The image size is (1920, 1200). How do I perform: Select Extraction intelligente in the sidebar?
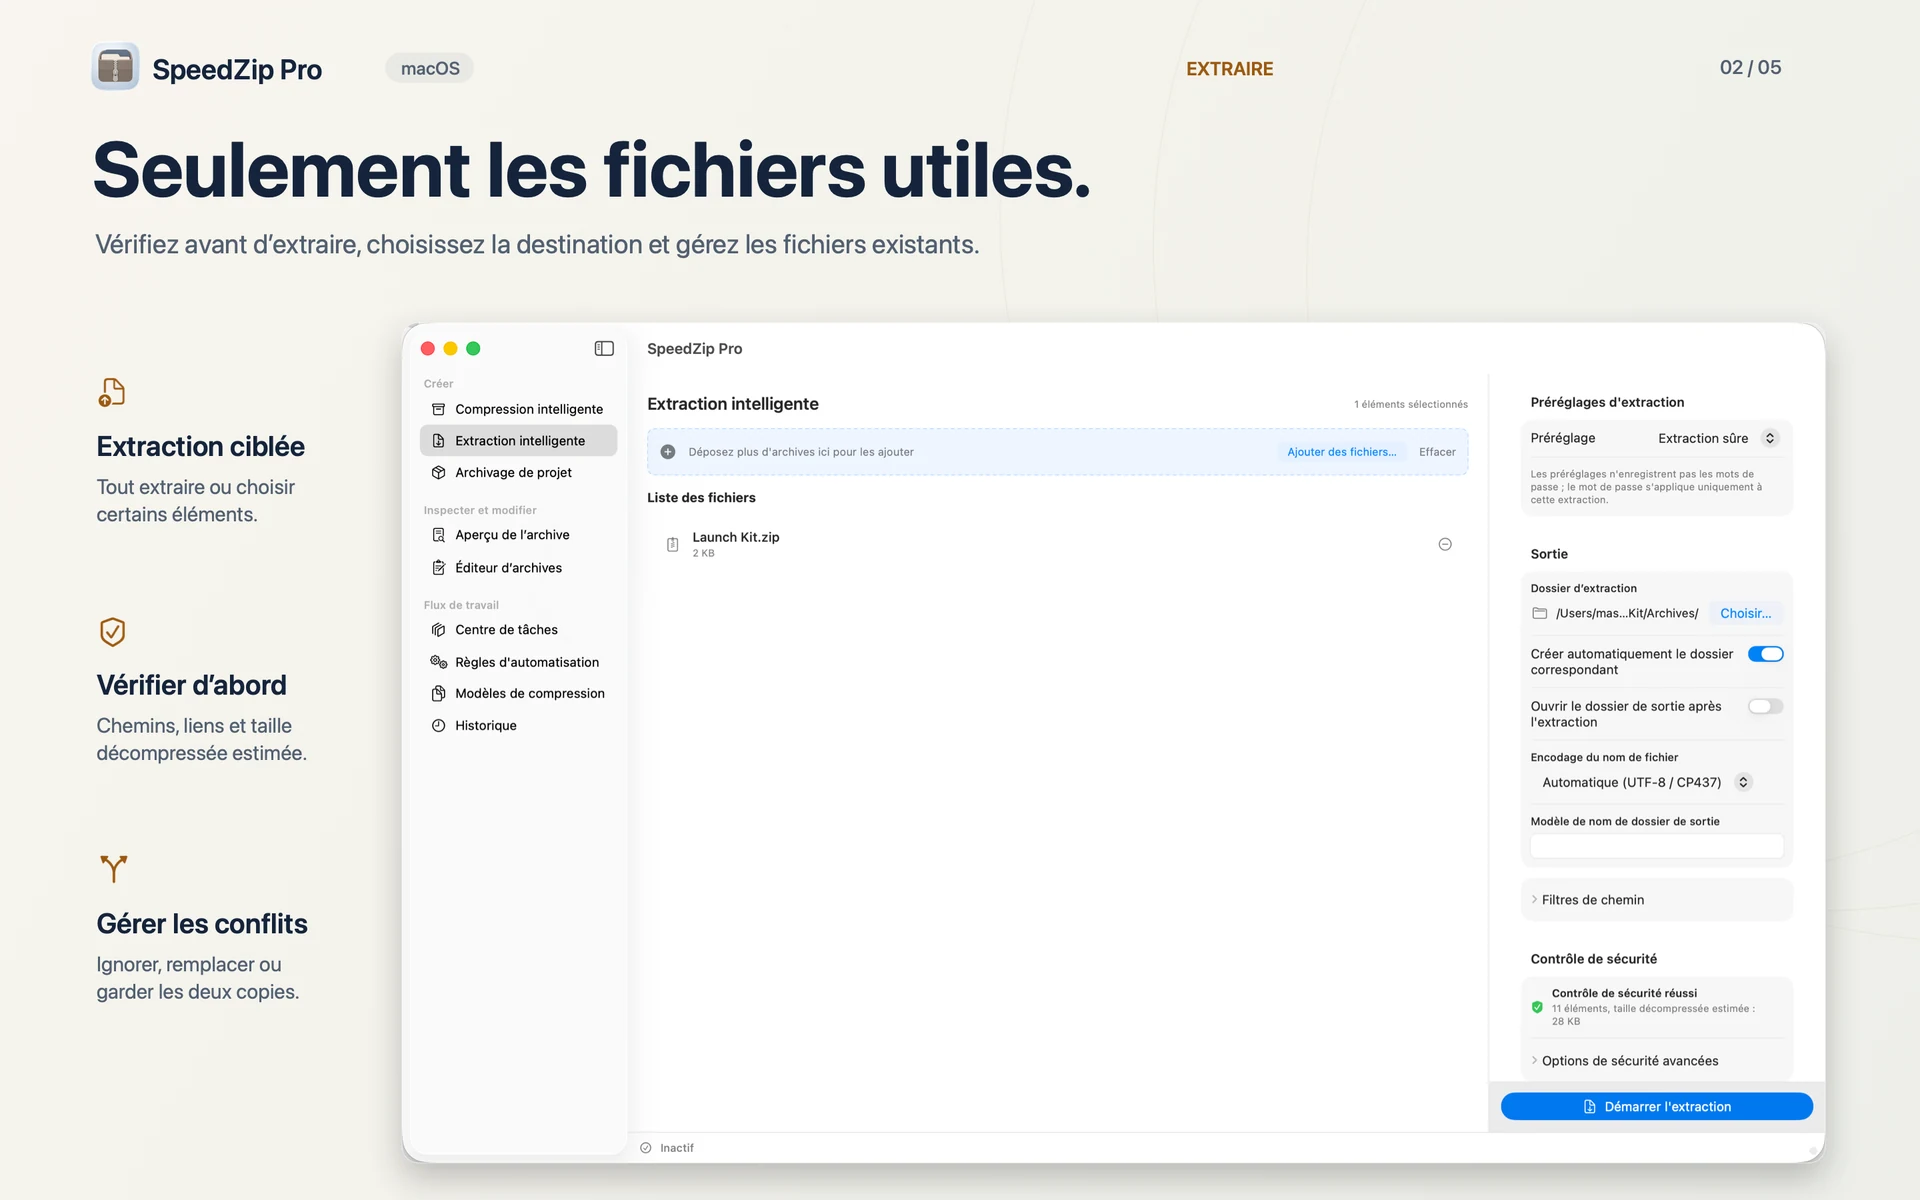(518, 441)
